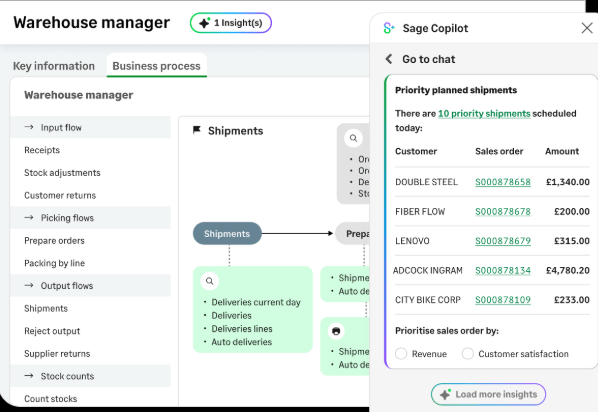Click the Sage Copilot logo icon
This screenshot has width=598, height=412.
click(x=389, y=28)
